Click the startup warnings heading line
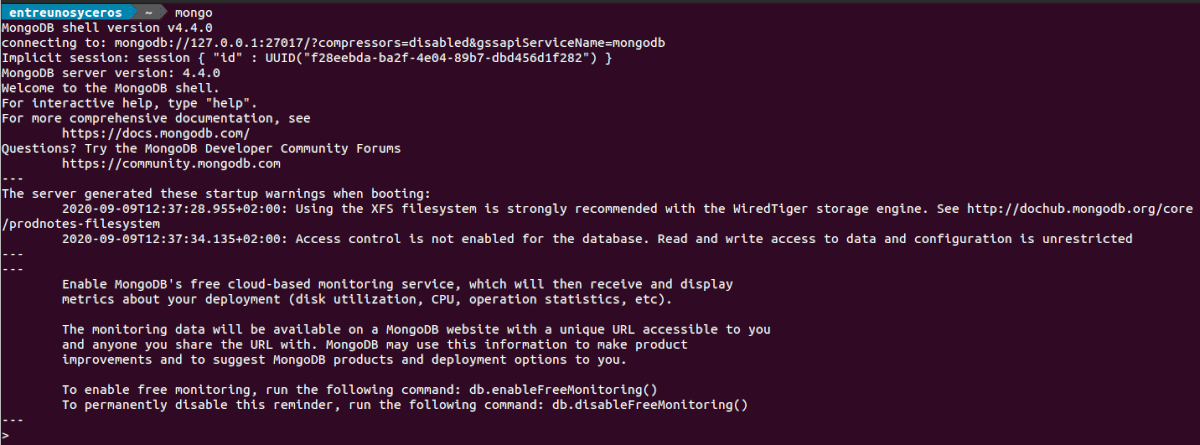The height and width of the screenshot is (445, 1200). click(216, 193)
